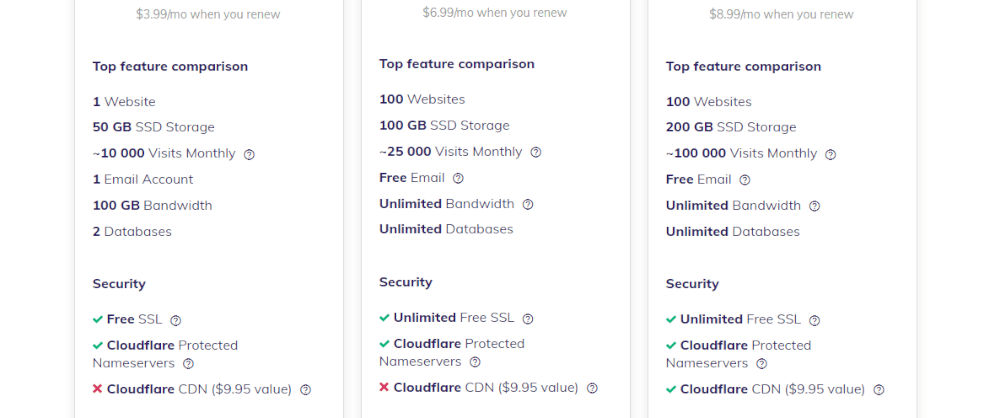Click help icon beside ~100 000 Visits Monthly

[x=830, y=154]
